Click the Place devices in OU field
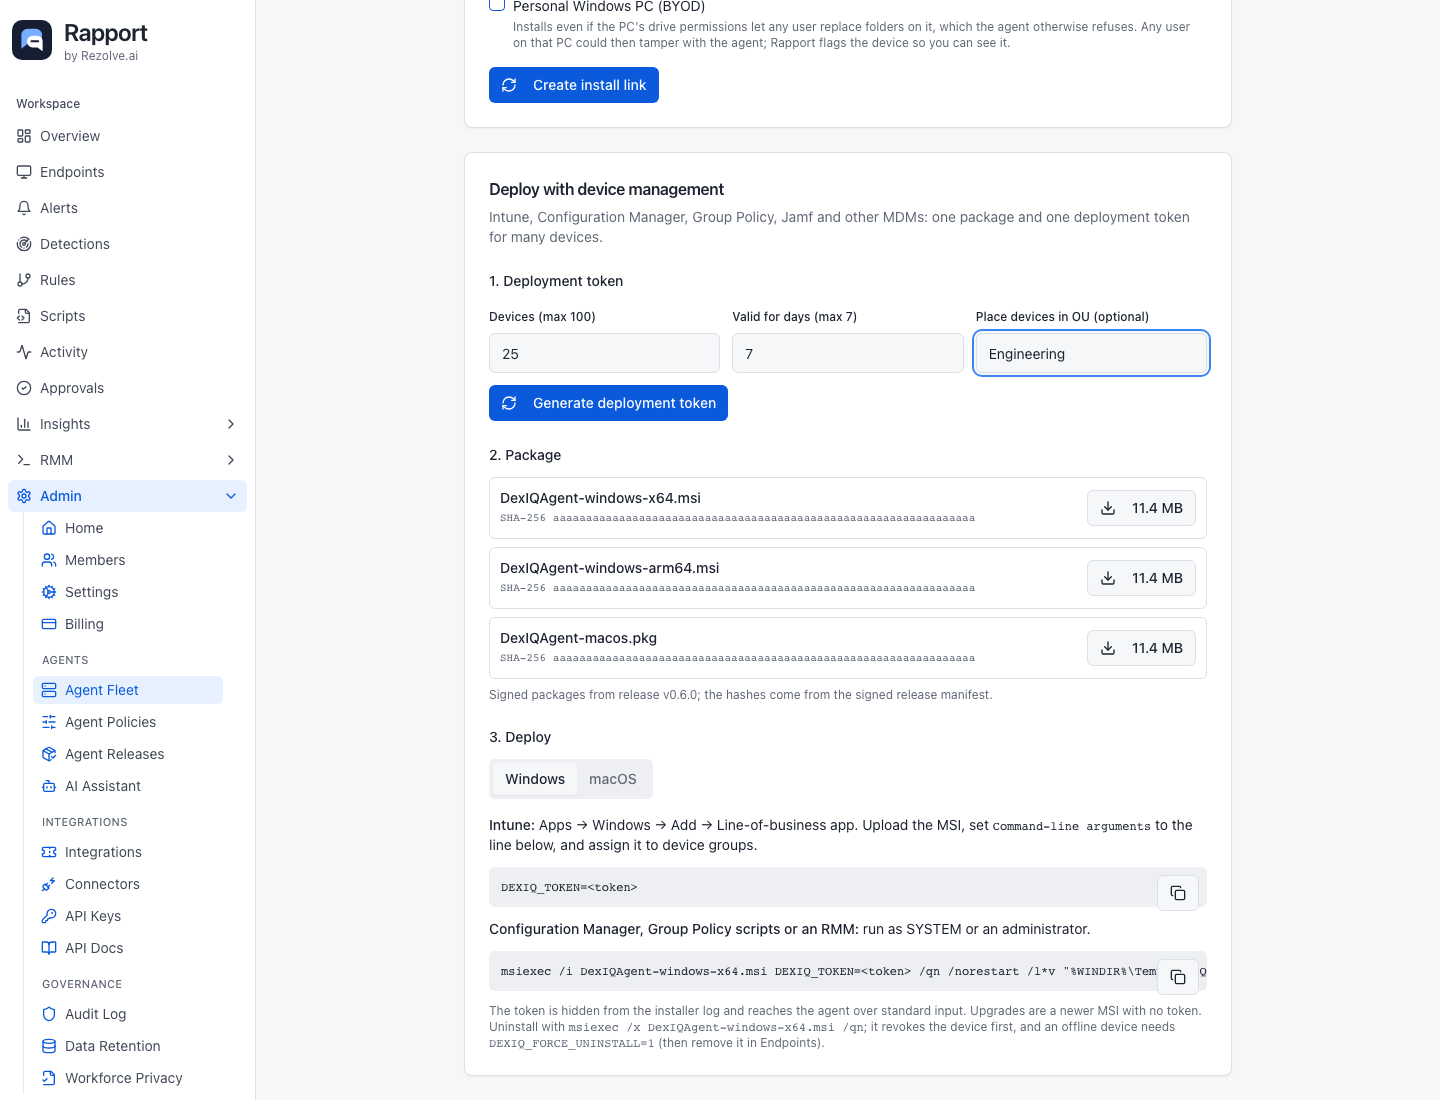The image size is (1440, 1100). [x=1091, y=353]
